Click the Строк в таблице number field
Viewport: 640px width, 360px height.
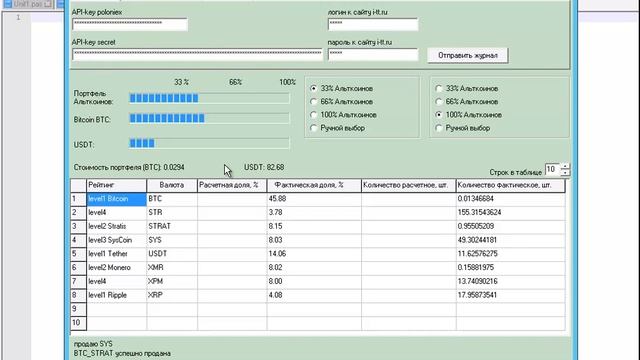click(x=553, y=169)
